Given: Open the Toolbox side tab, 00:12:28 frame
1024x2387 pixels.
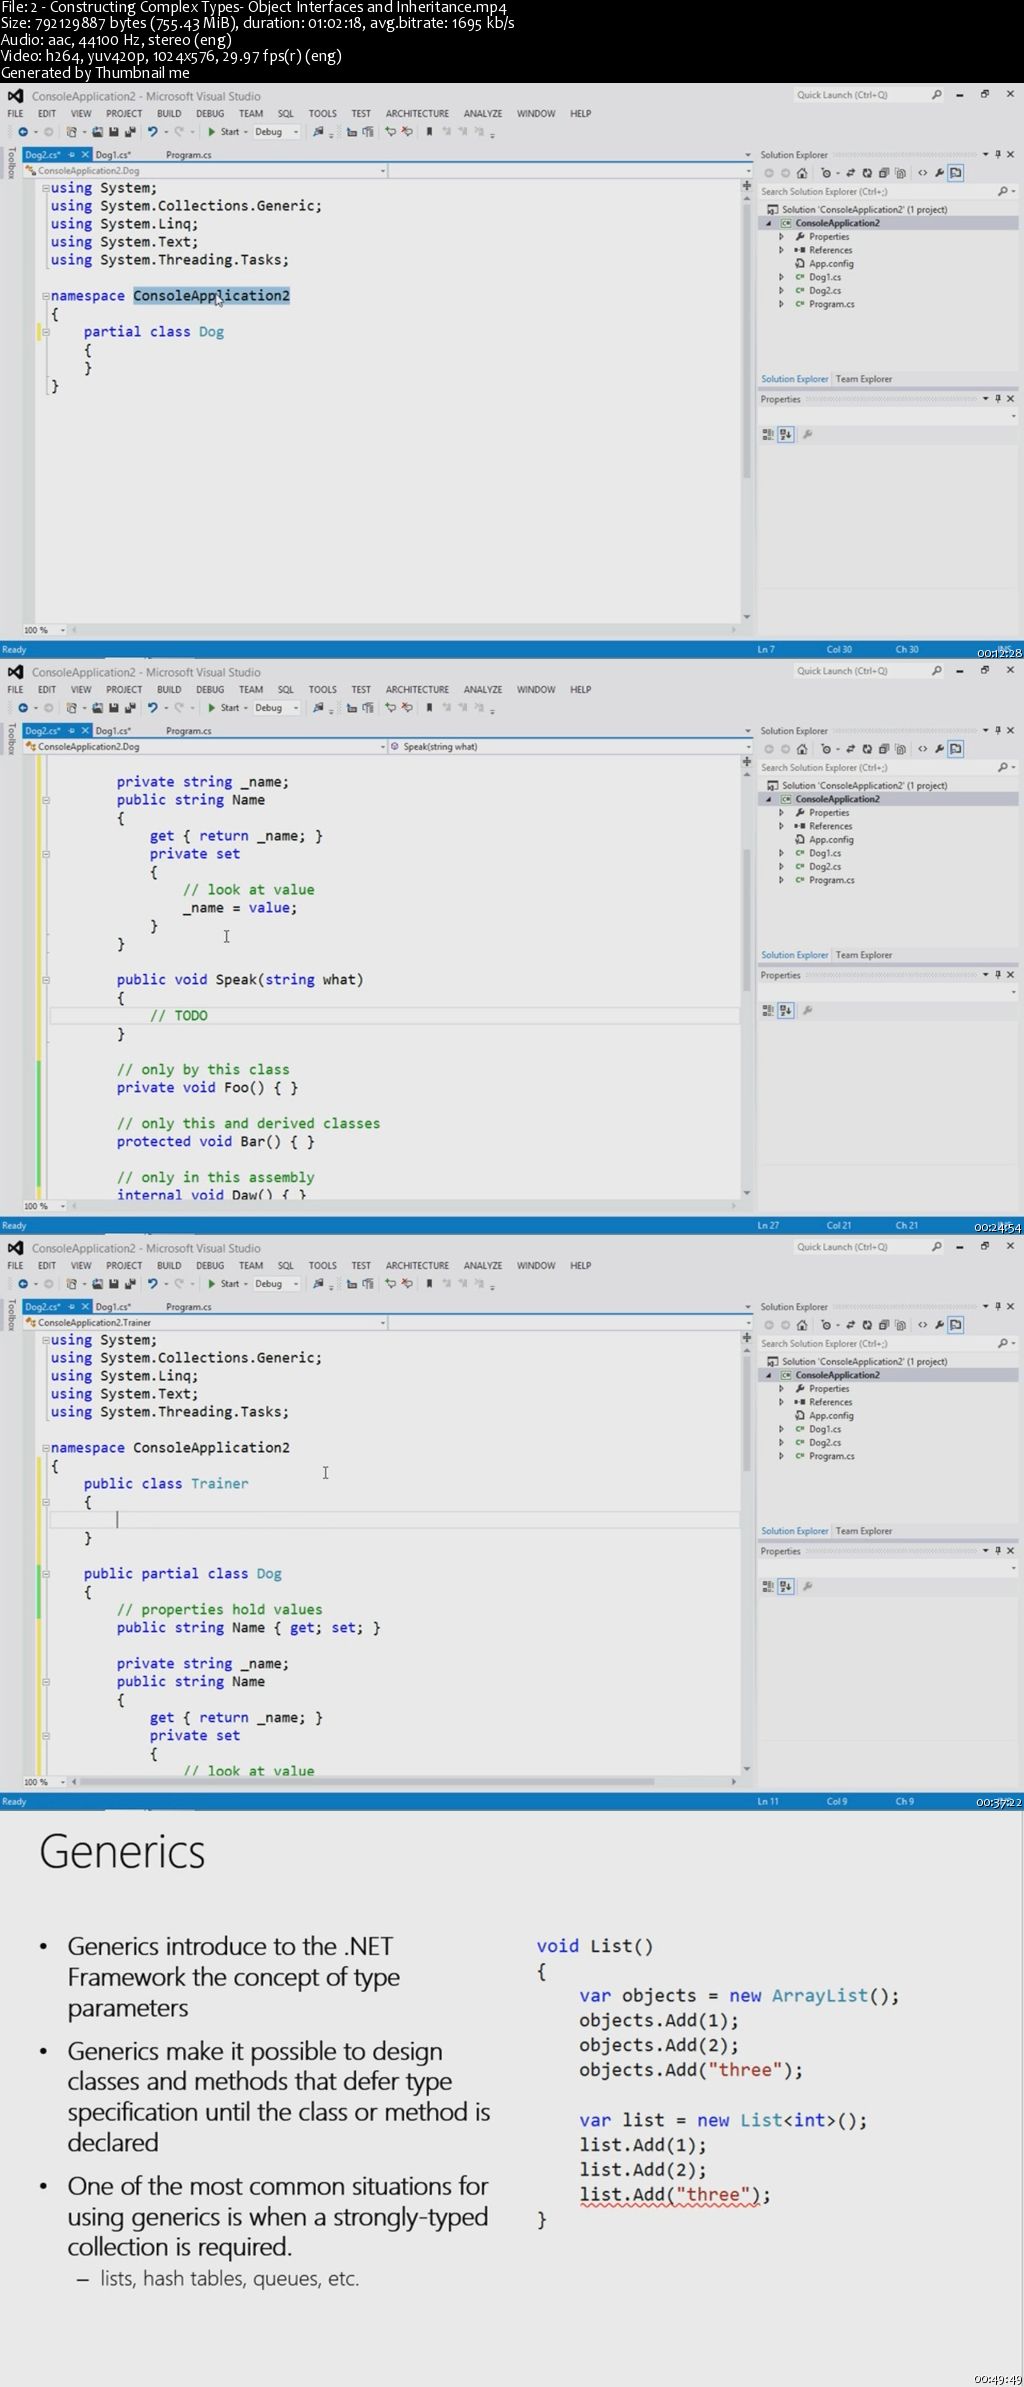Looking at the screenshot, I should point(11,164).
